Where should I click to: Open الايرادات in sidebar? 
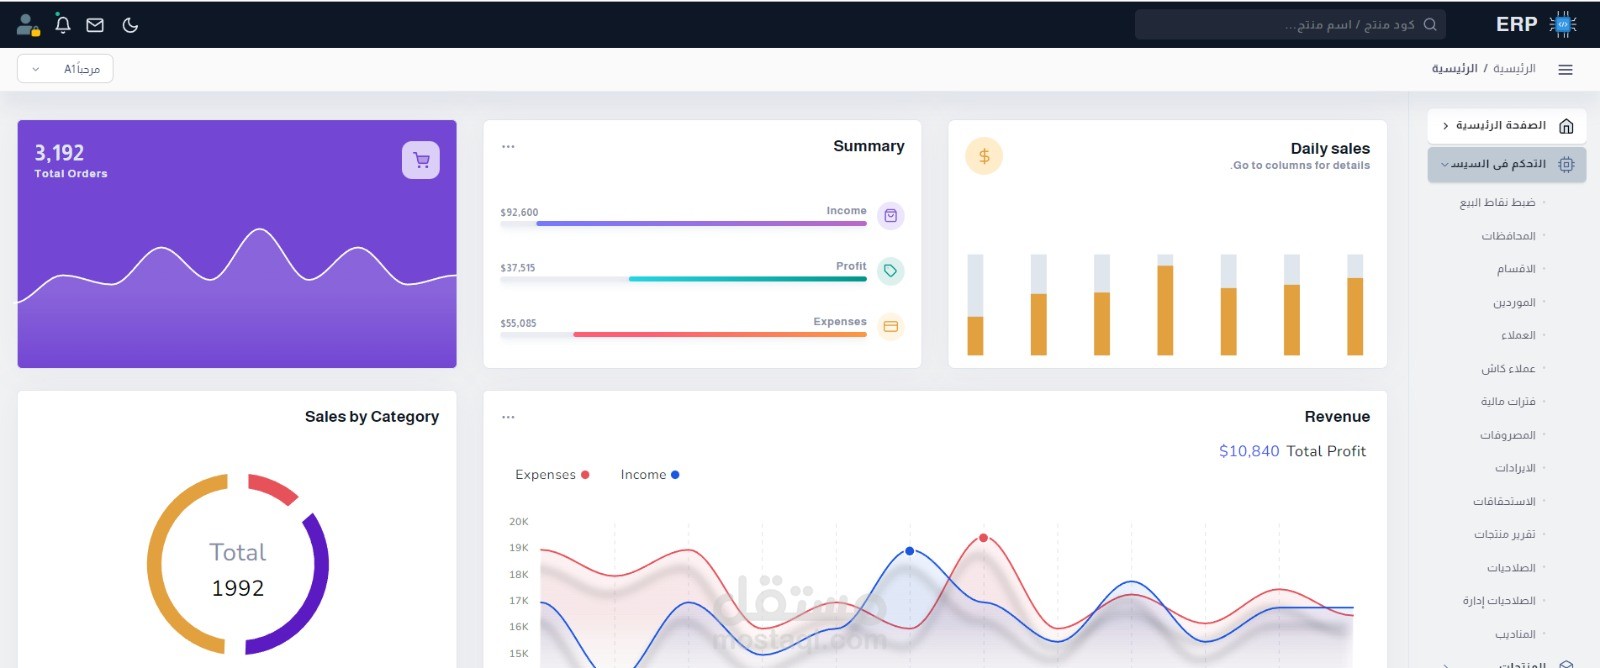click(x=1515, y=468)
